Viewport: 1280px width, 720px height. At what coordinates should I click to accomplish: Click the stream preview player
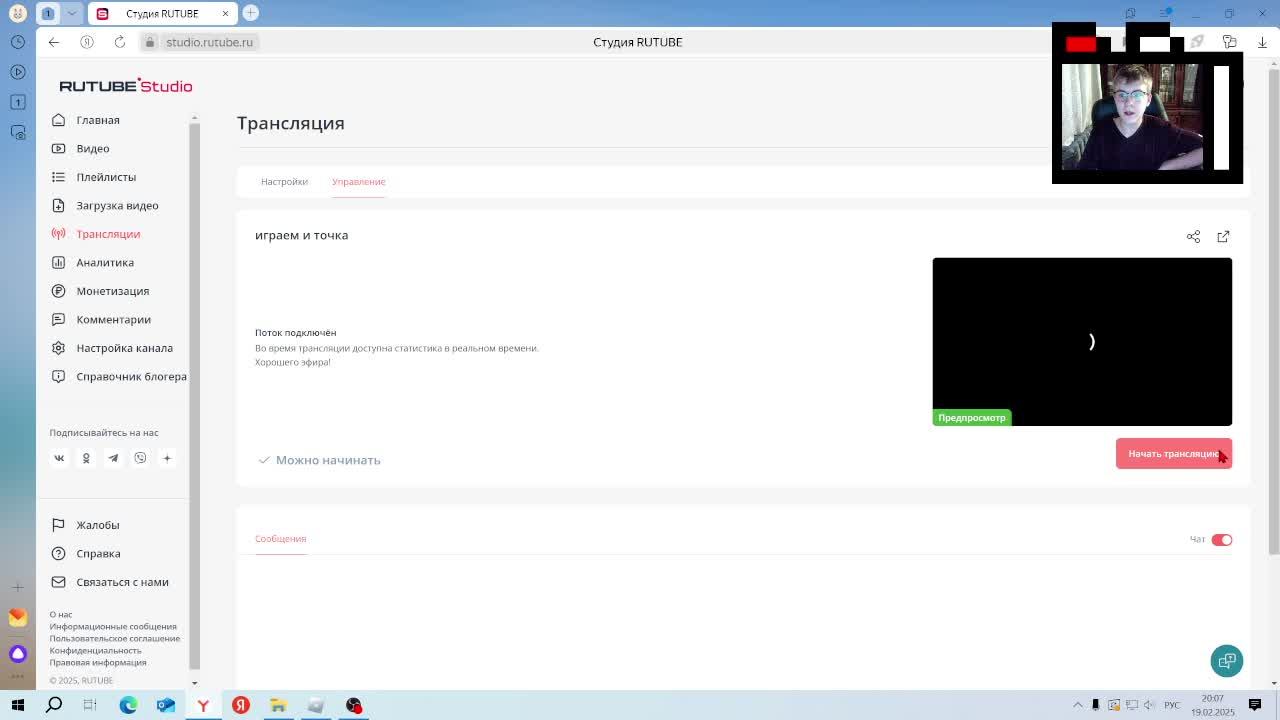point(1082,342)
